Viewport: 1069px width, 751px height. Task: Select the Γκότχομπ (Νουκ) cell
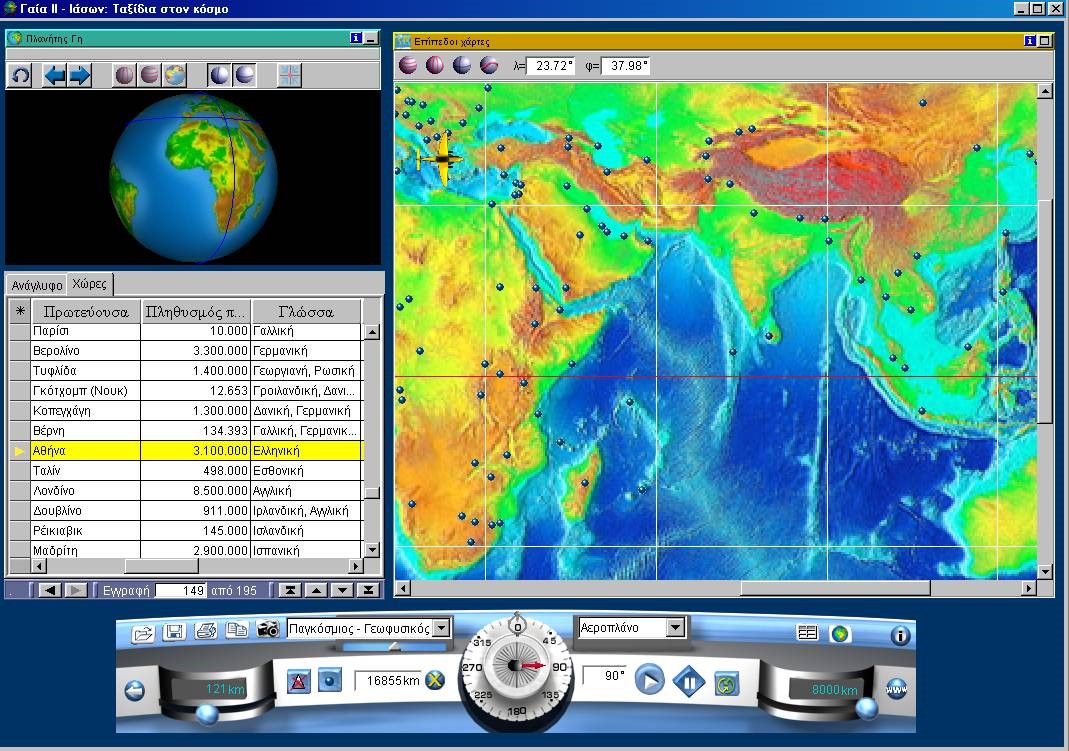click(x=86, y=390)
